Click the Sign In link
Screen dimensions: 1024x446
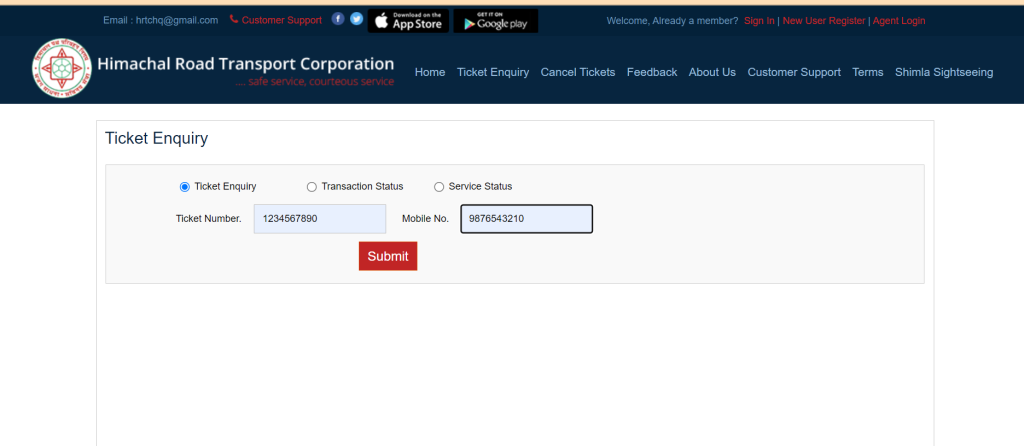(759, 21)
